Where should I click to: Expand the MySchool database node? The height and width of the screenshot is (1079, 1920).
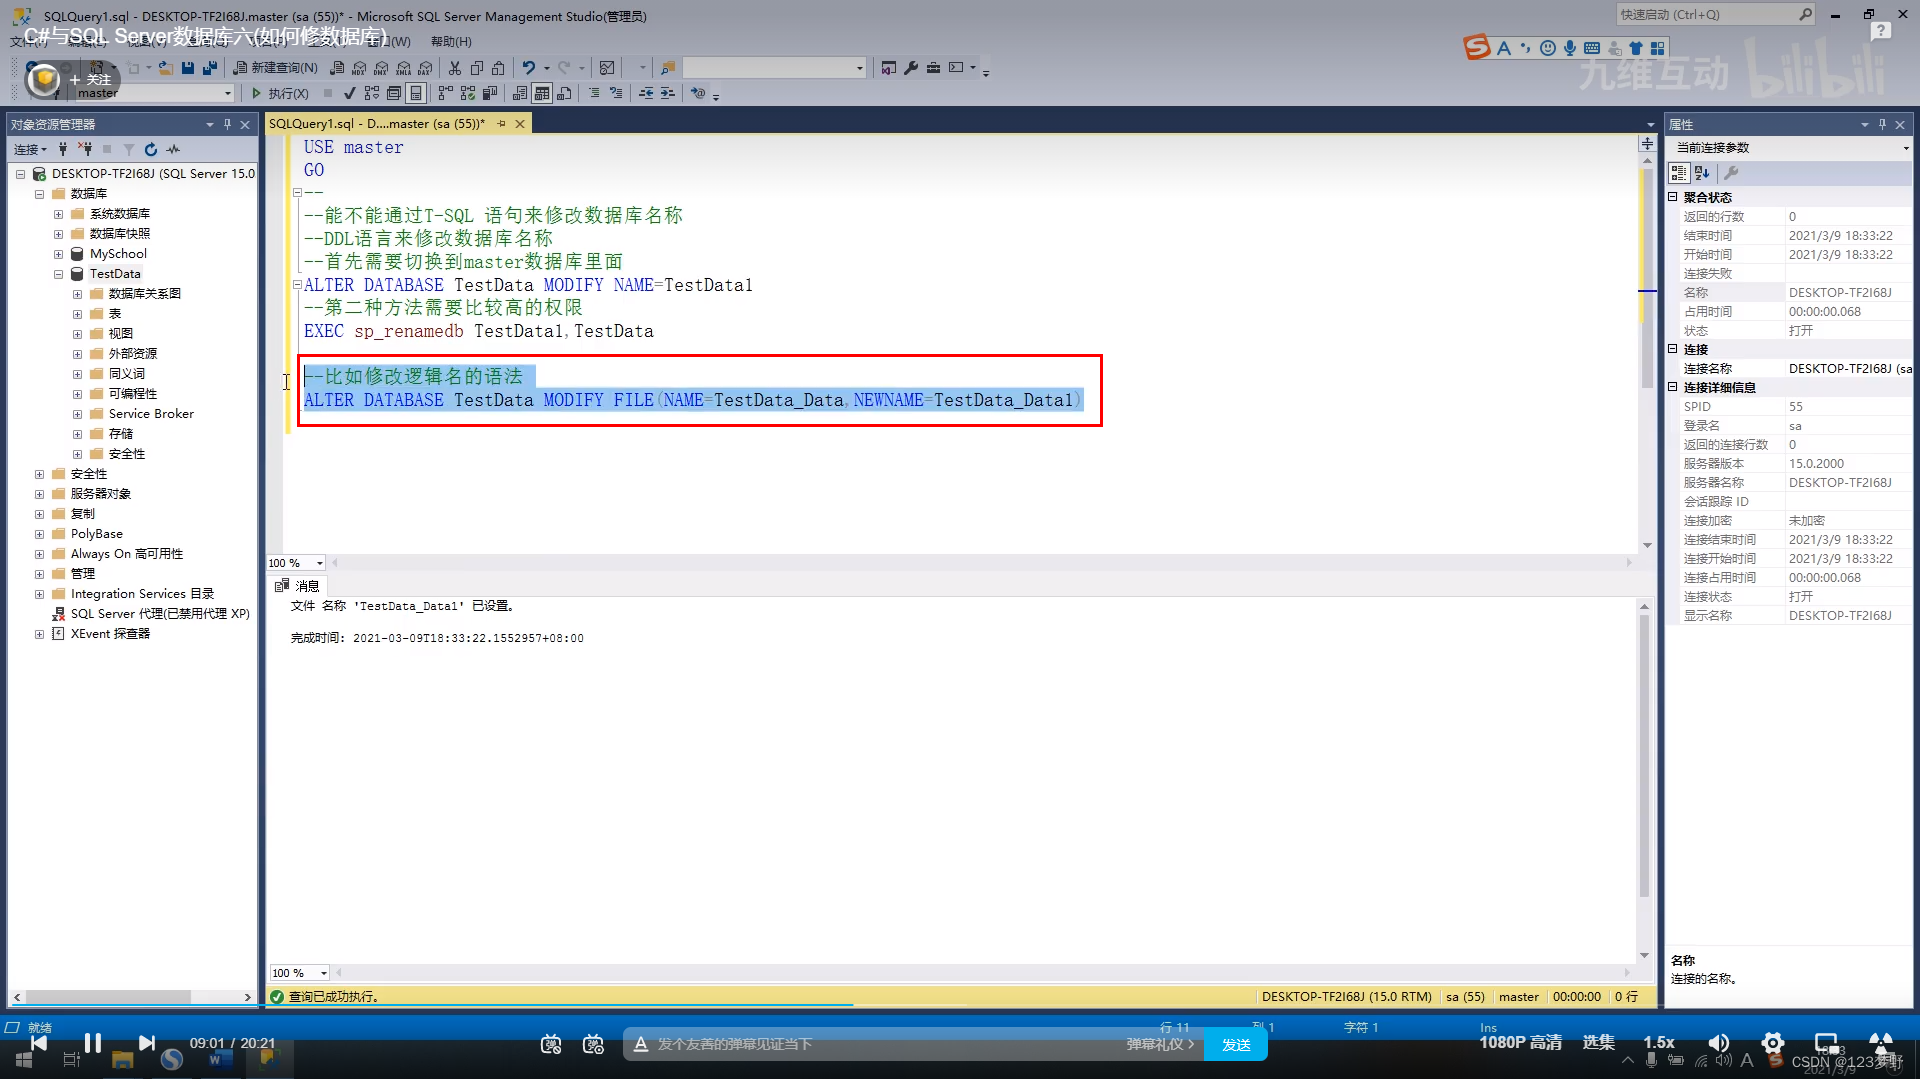(x=58, y=254)
